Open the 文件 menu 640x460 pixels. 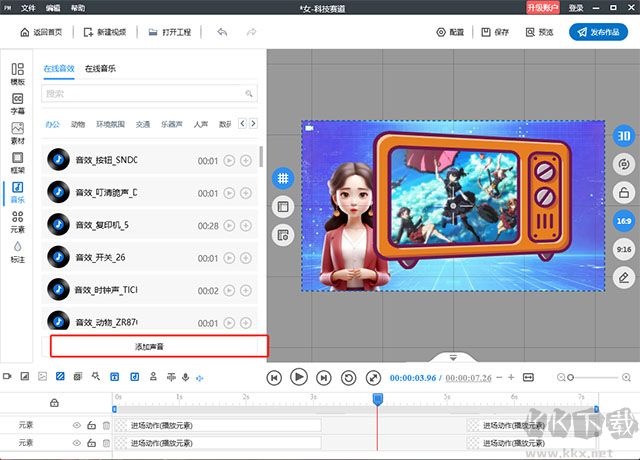tap(28, 7)
